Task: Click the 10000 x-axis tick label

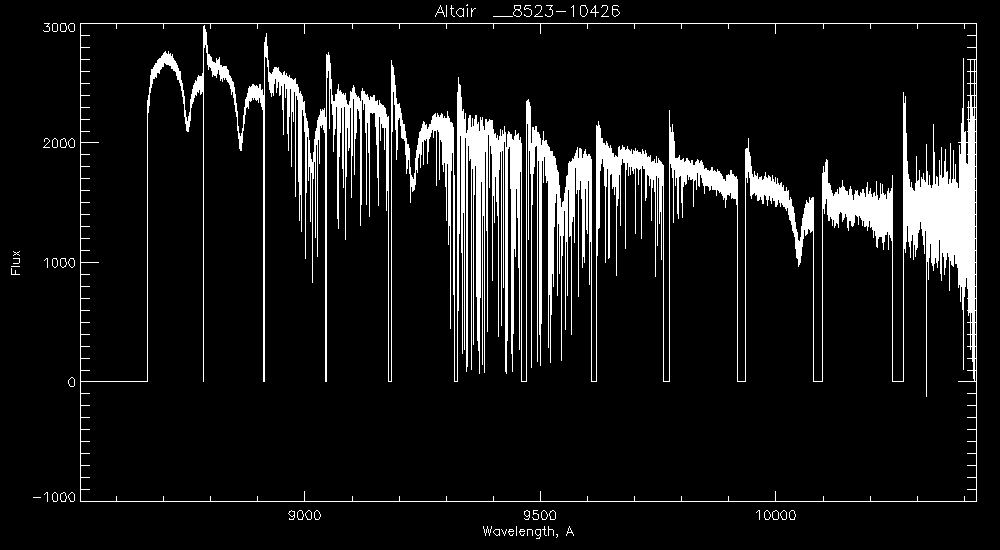Action: (x=776, y=516)
